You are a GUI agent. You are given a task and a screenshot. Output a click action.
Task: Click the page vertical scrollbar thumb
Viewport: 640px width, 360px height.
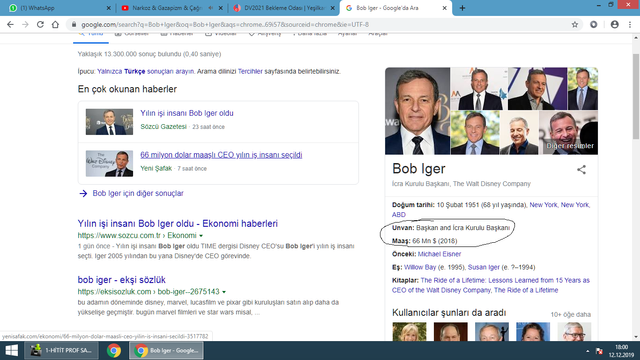pos(636,96)
